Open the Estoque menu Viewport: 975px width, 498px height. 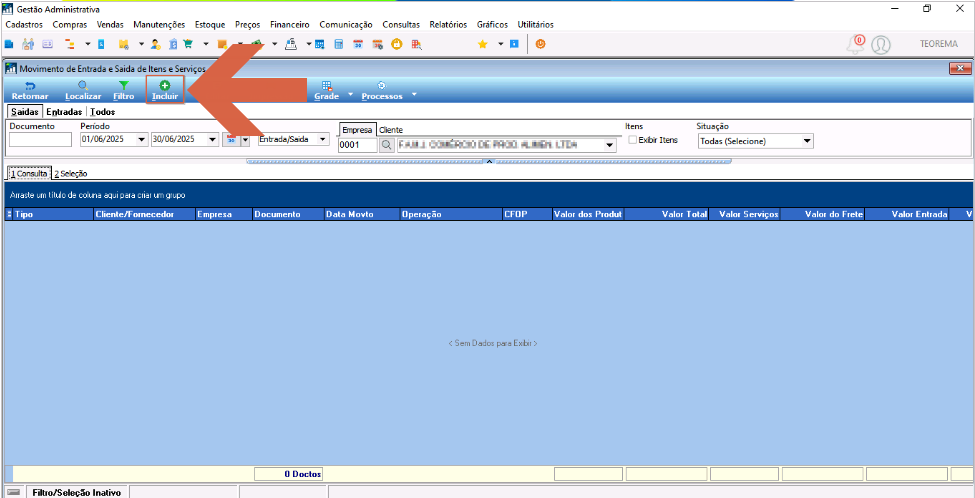pyautogui.click(x=210, y=25)
